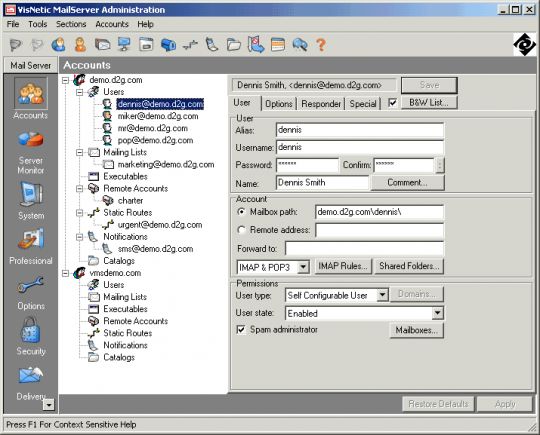Select urgent@demo.d2g.com static route
540x435 pixels.
click(x=160, y=225)
